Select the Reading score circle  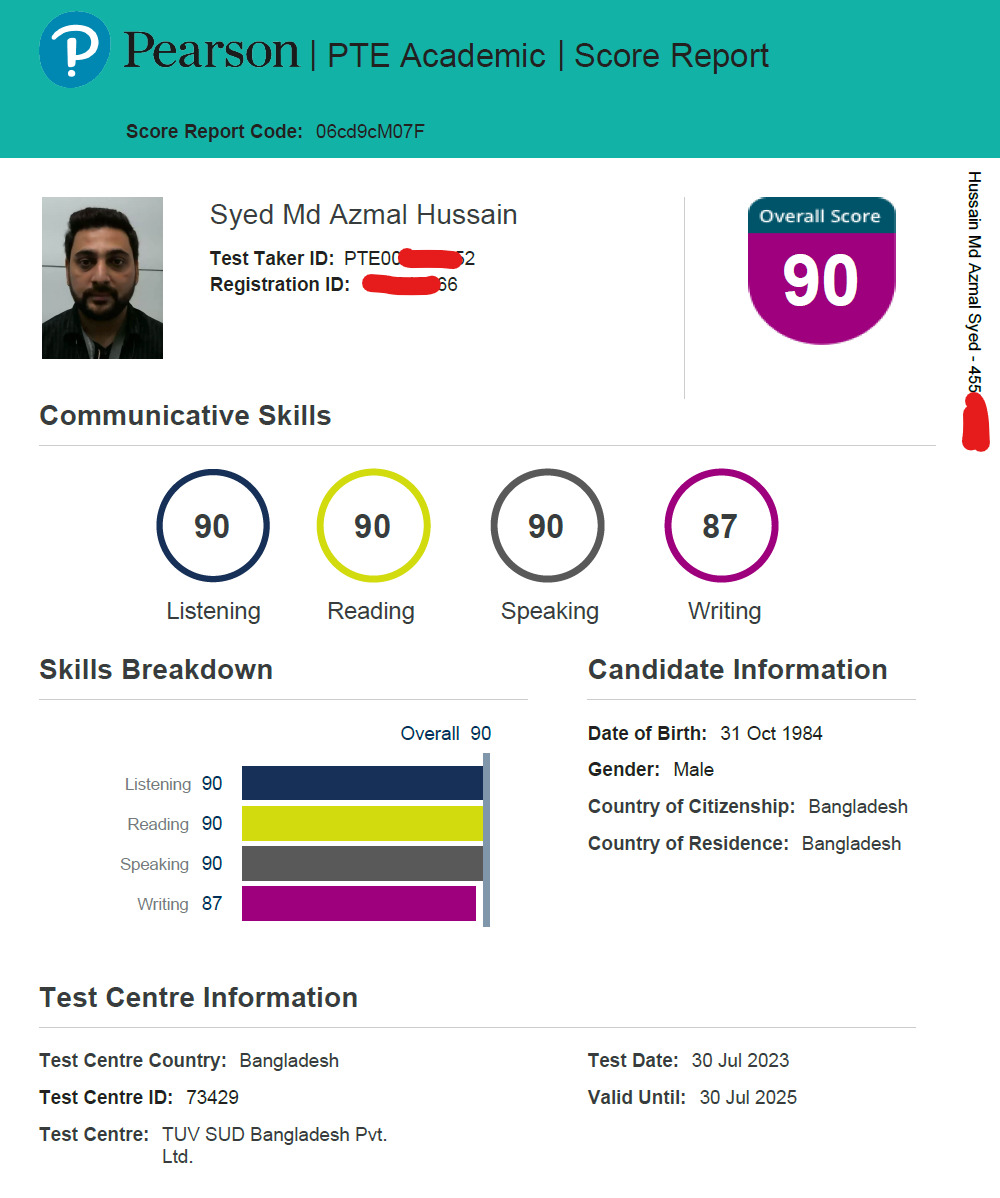374,526
